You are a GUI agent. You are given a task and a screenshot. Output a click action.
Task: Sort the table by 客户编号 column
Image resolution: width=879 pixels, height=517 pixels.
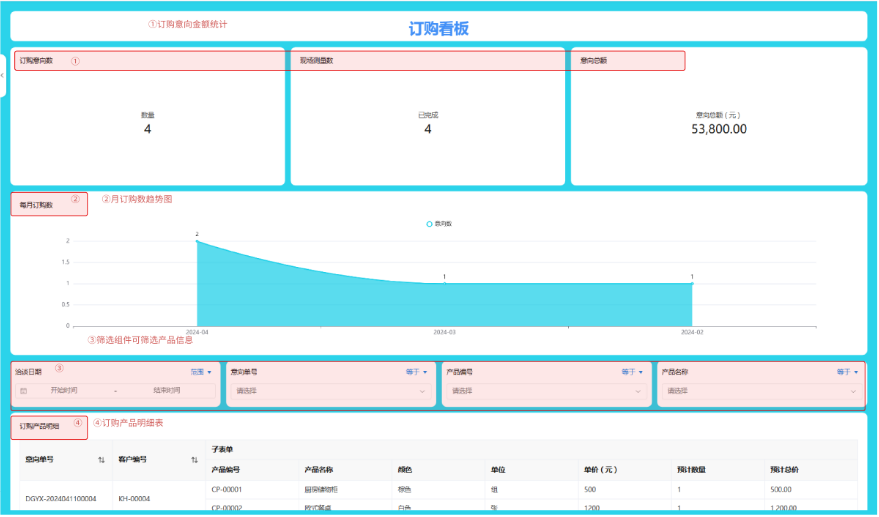194,460
